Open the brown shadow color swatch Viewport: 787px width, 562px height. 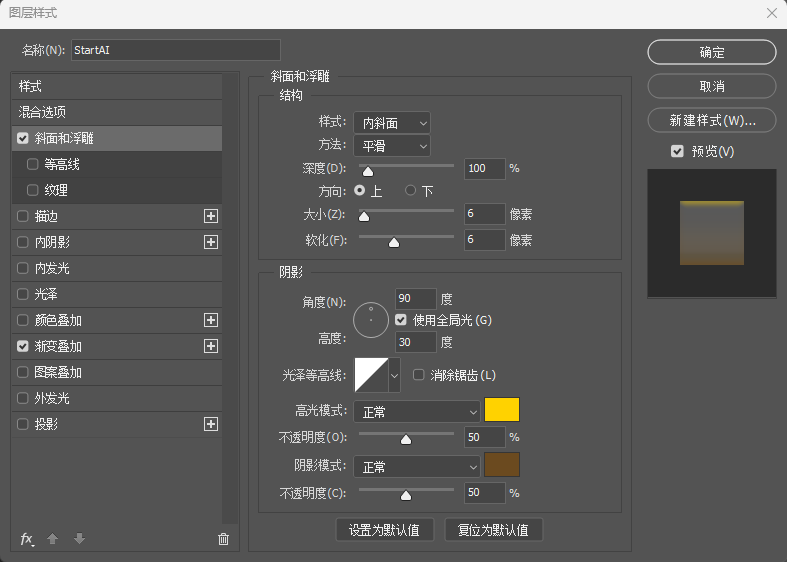pyautogui.click(x=502, y=465)
